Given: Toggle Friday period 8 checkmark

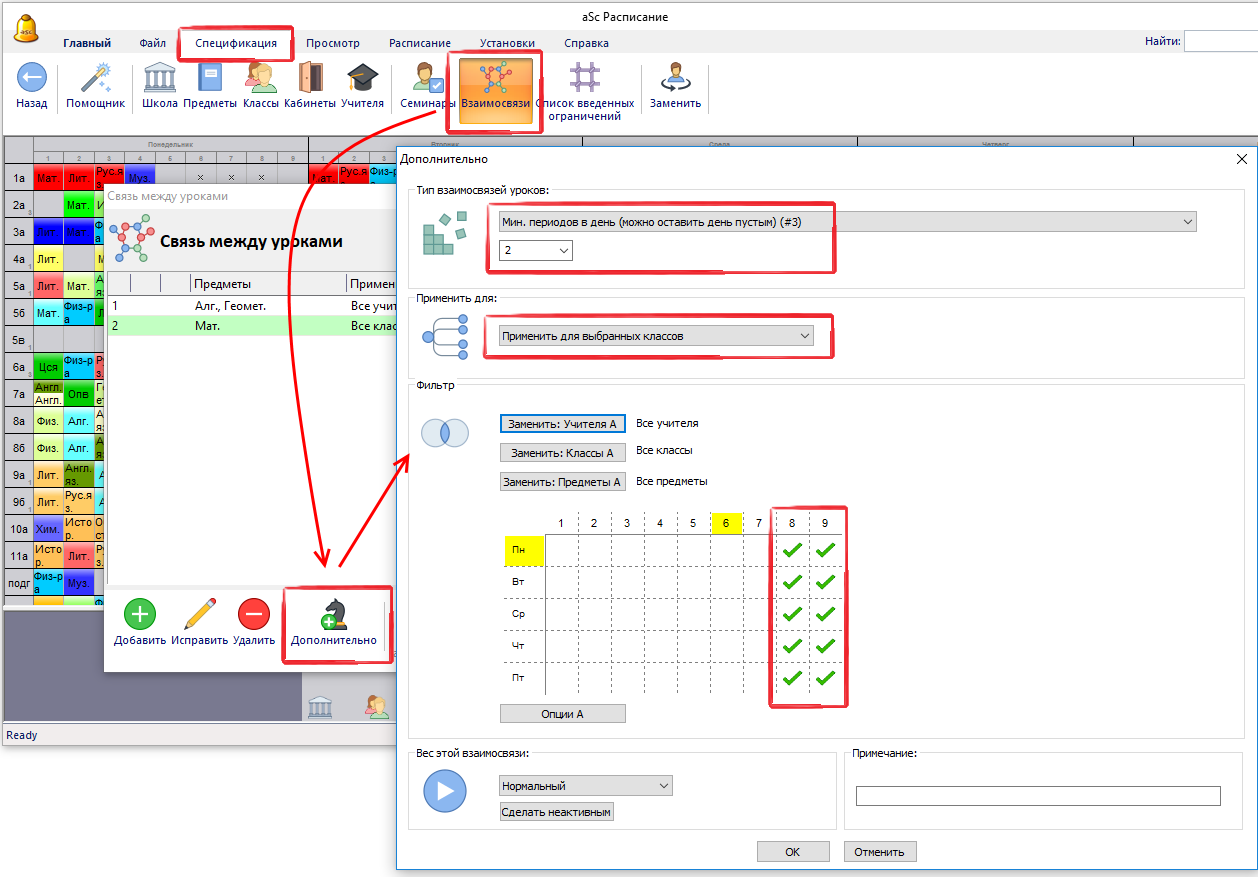Looking at the screenshot, I should point(792,679).
